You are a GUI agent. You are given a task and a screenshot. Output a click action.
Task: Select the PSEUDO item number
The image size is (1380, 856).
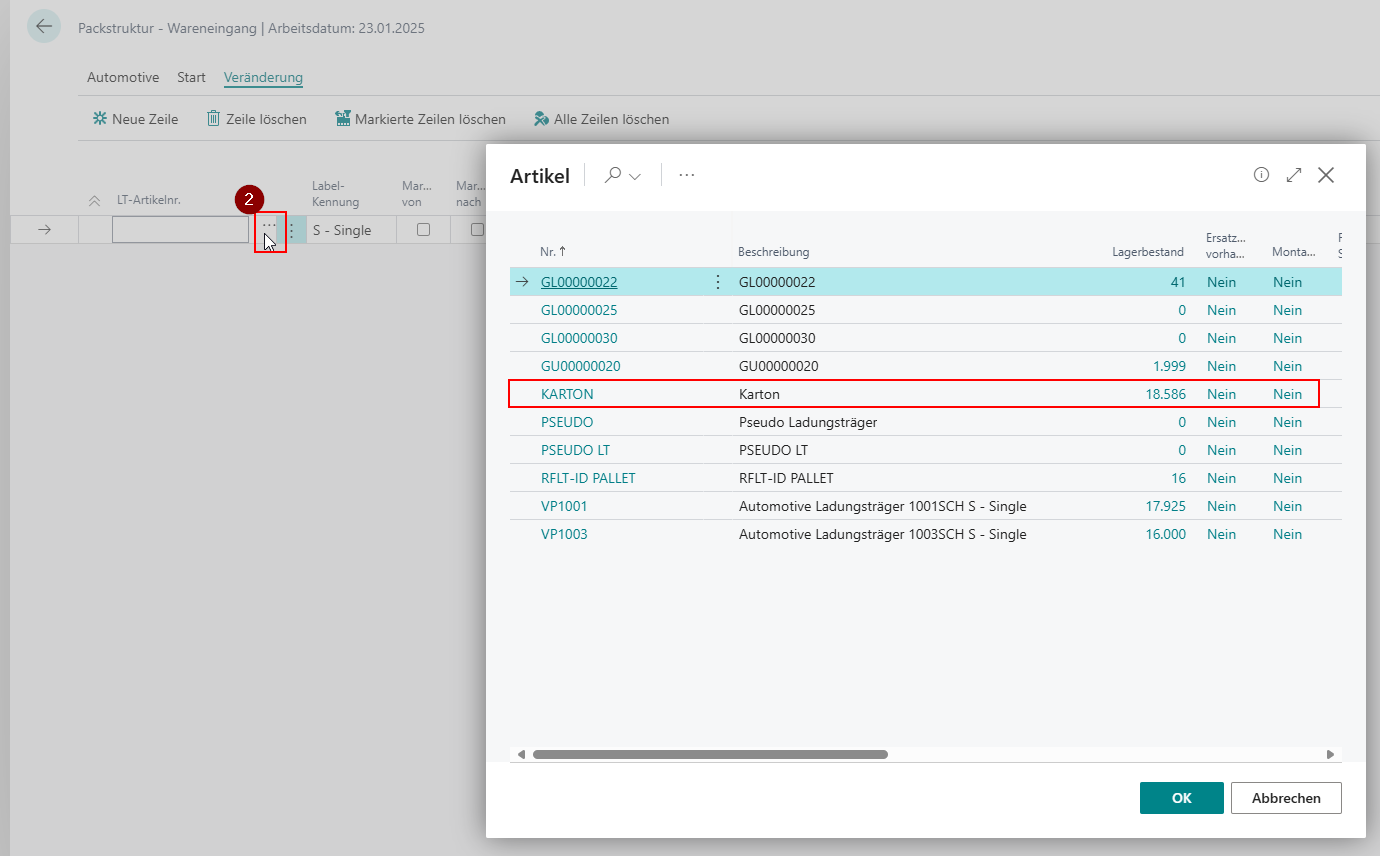tap(567, 422)
